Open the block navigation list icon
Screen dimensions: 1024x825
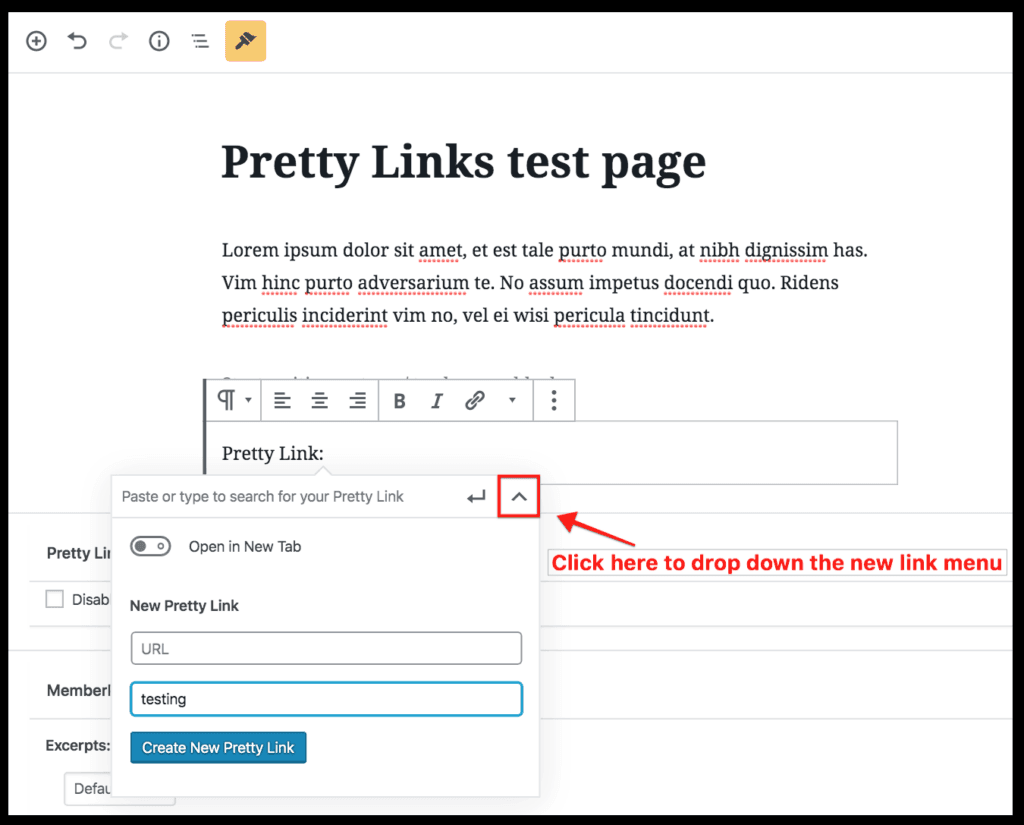point(200,41)
